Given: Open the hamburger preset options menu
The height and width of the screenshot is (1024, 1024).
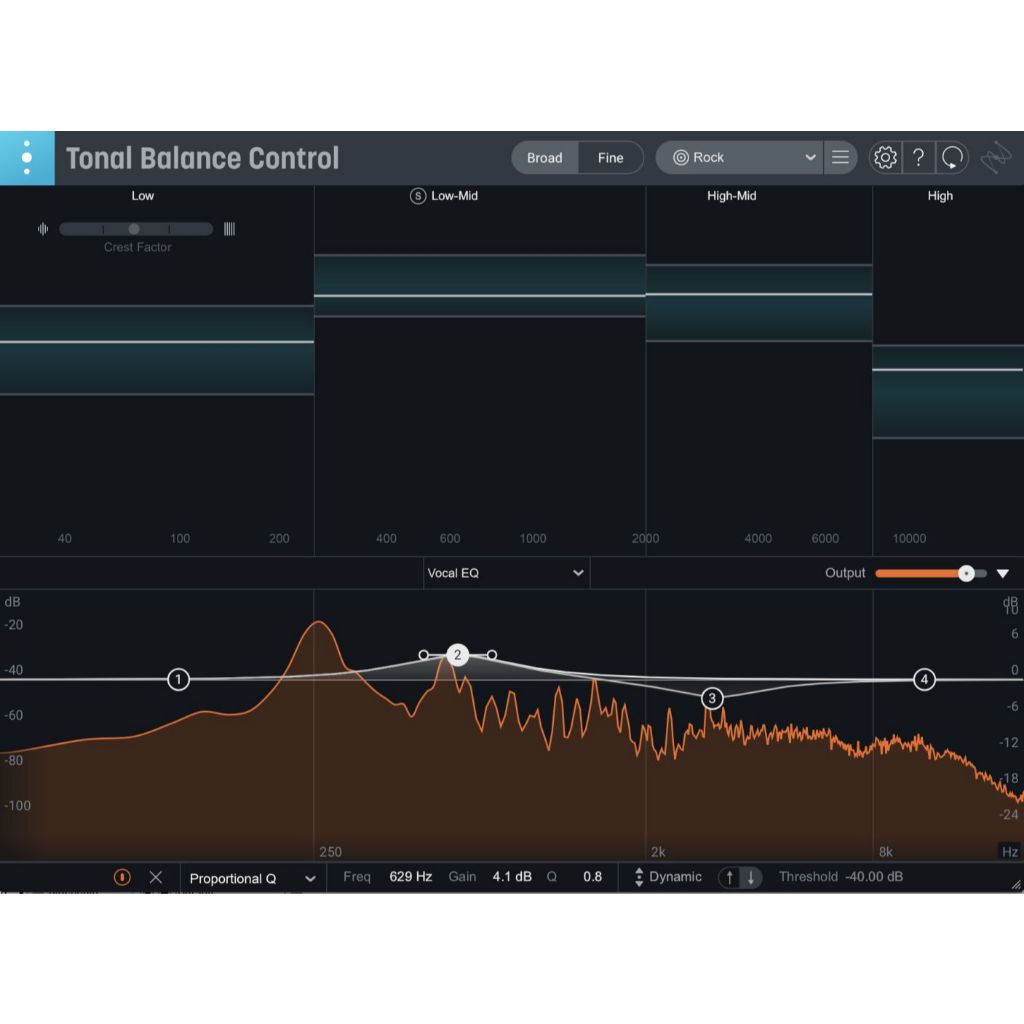Looking at the screenshot, I should 840,157.
